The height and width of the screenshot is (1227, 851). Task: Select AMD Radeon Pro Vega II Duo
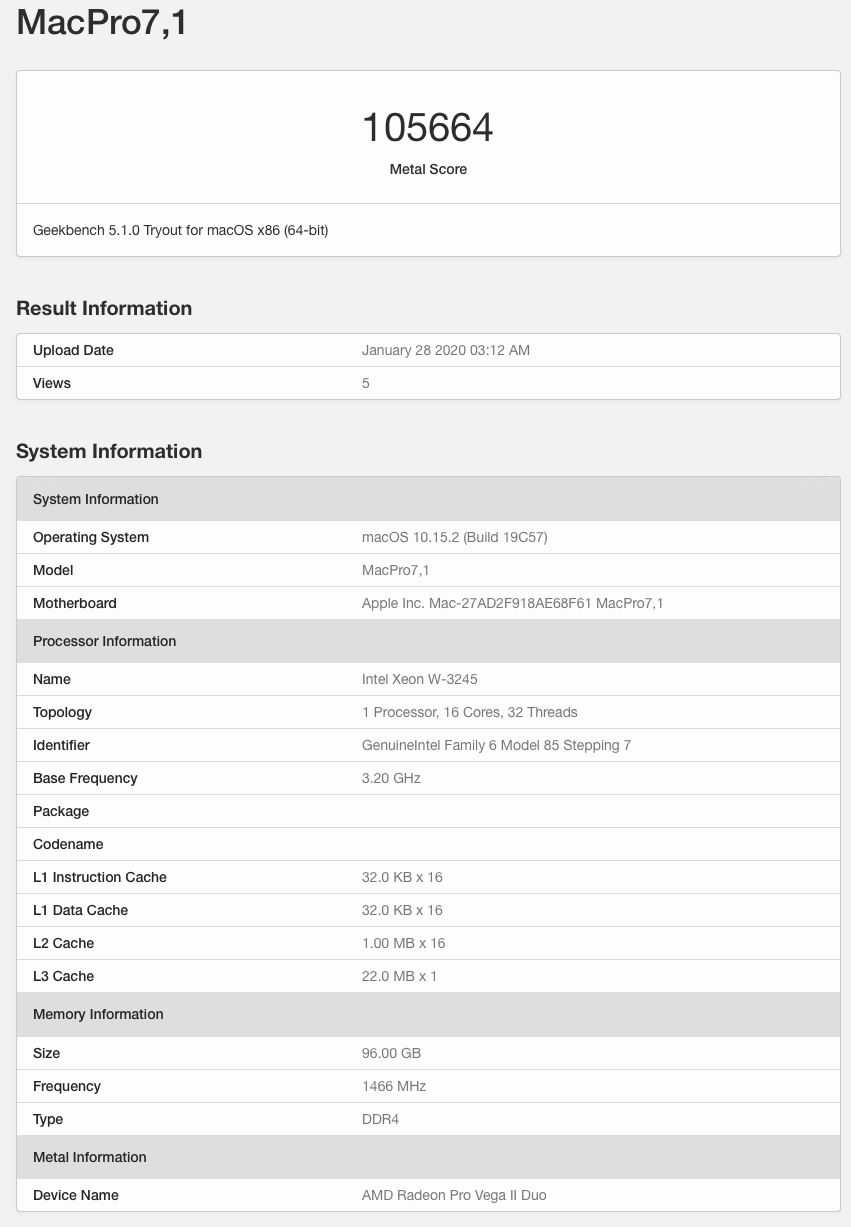click(x=454, y=1195)
